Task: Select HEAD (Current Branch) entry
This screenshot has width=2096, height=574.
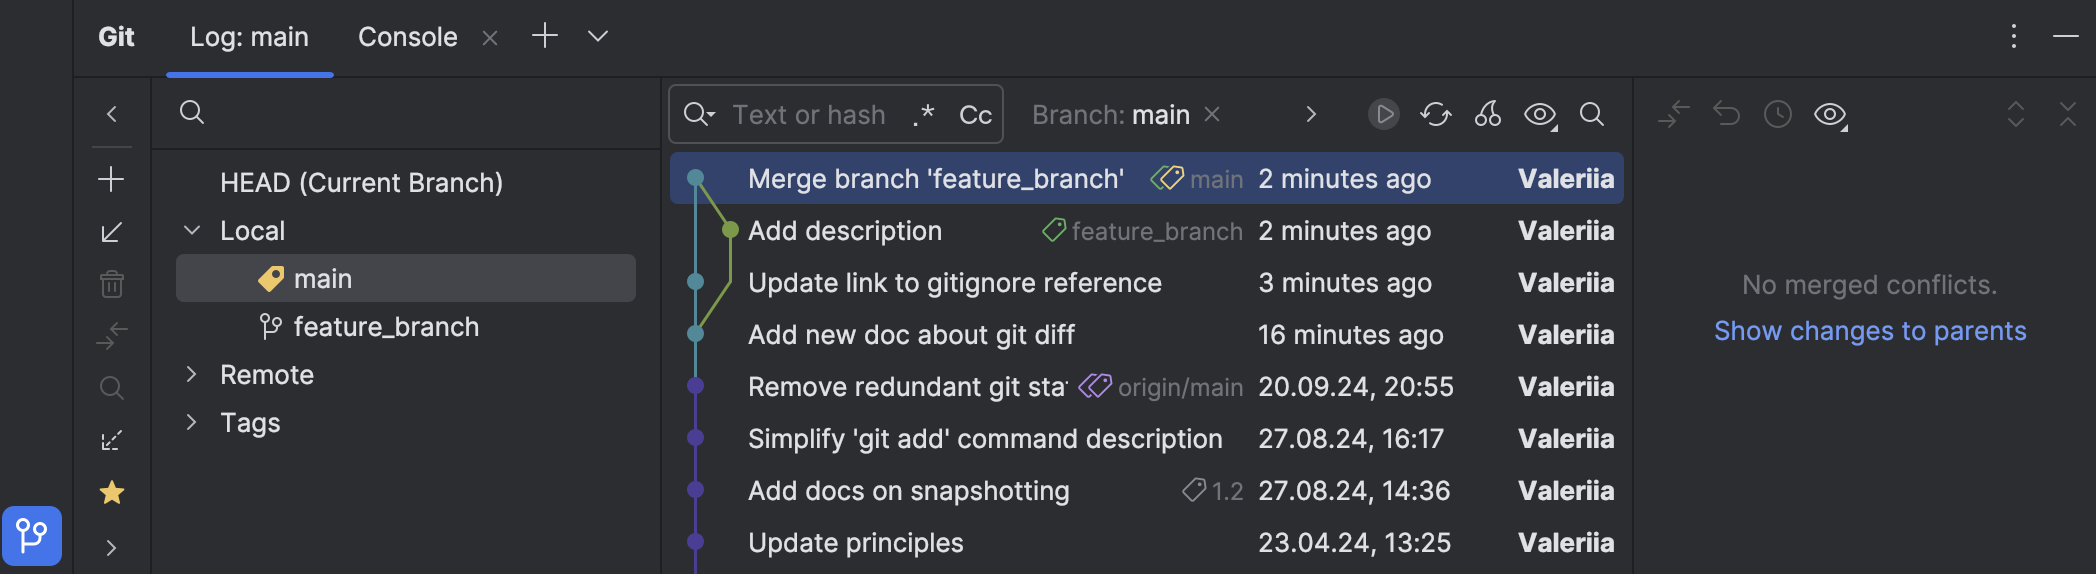Action: 361,183
